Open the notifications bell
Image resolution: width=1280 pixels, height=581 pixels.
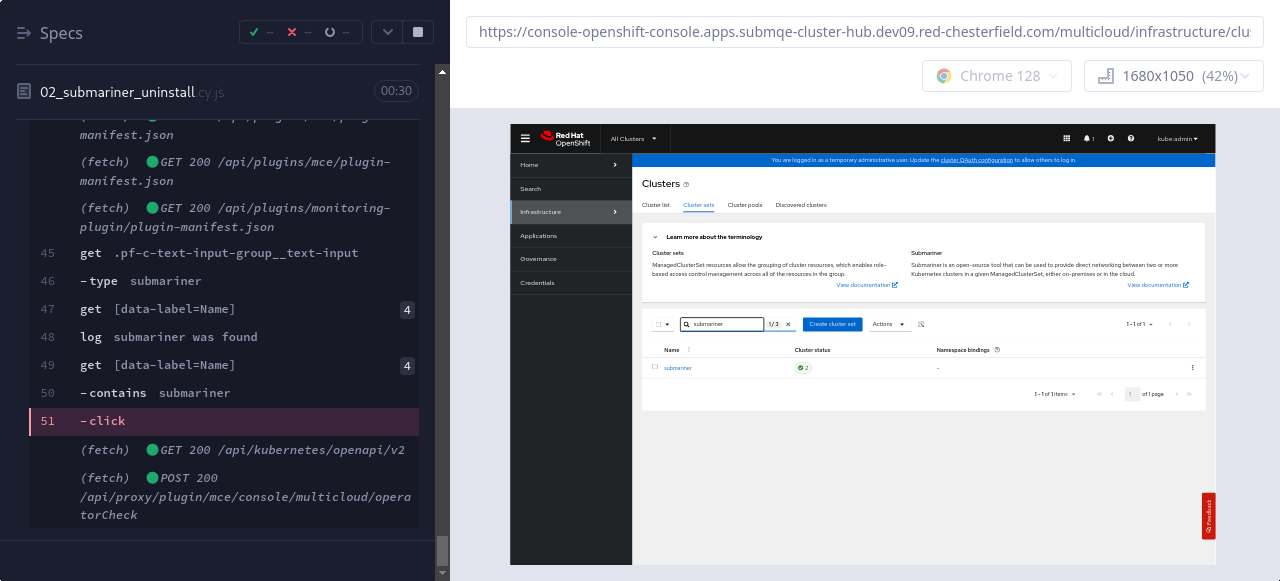pyautogui.click(x=1088, y=138)
